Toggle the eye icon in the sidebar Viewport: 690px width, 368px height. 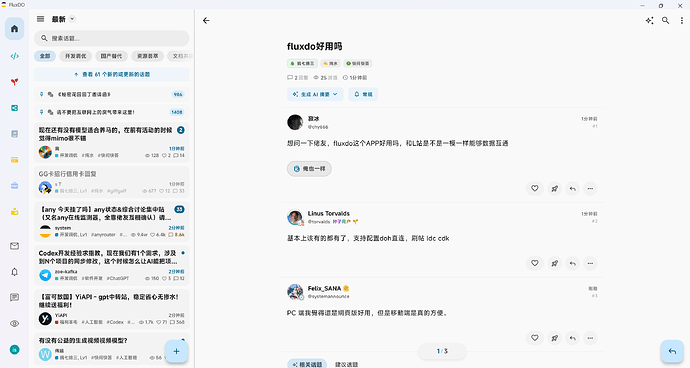pyautogui.click(x=15, y=324)
